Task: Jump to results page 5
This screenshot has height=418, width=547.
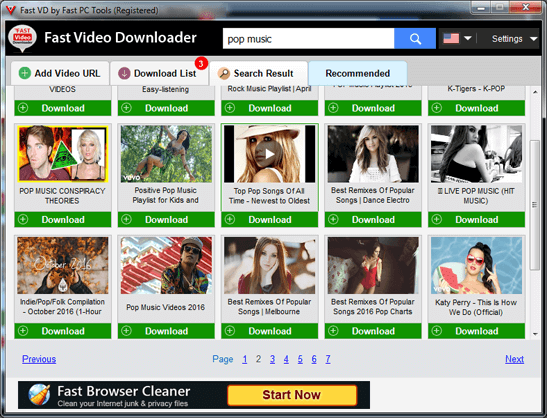Action: [x=300, y=359]
